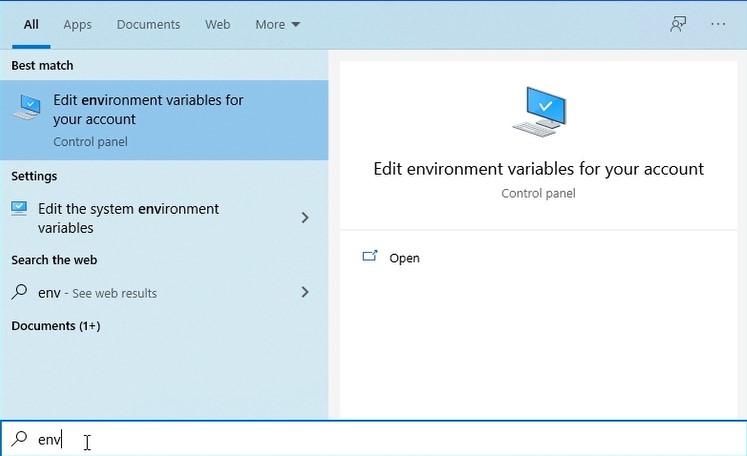Click the Open icon in preview pane

tap(370, 257)
